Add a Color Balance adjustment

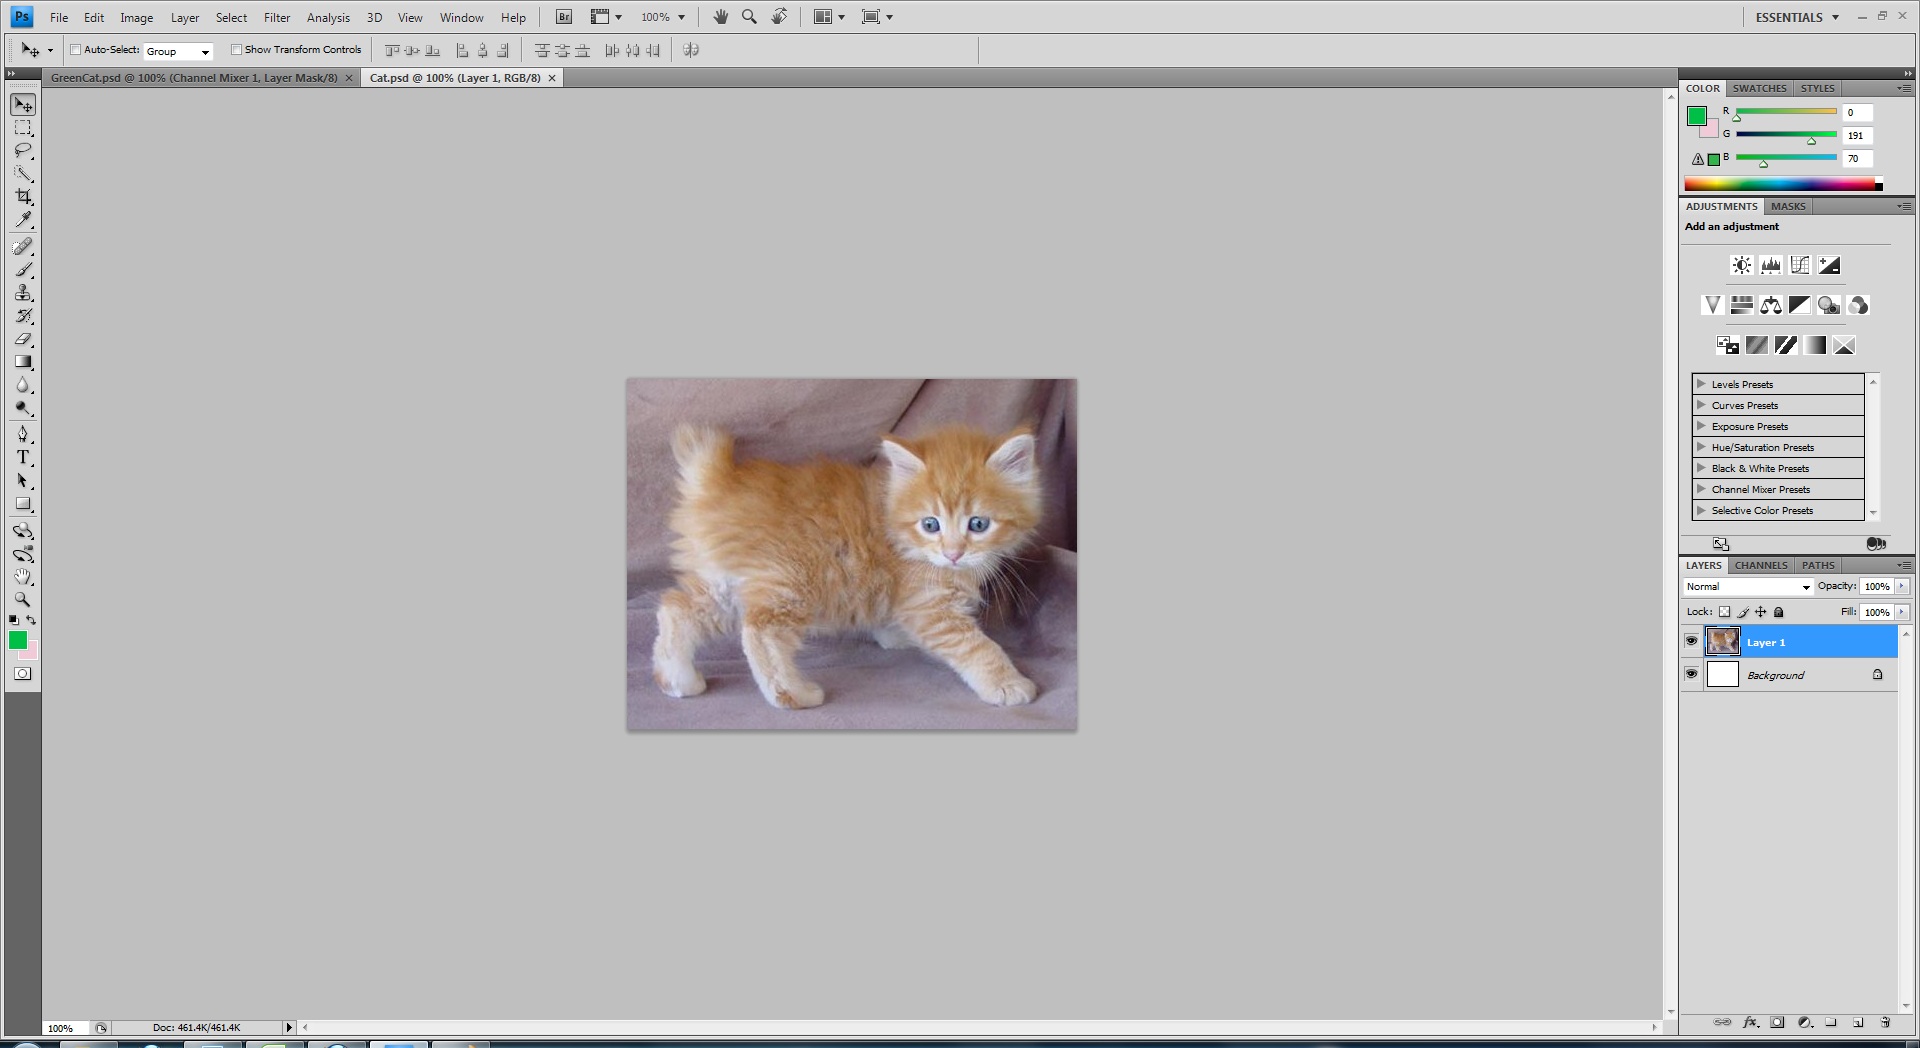(x=1771, y=305)
